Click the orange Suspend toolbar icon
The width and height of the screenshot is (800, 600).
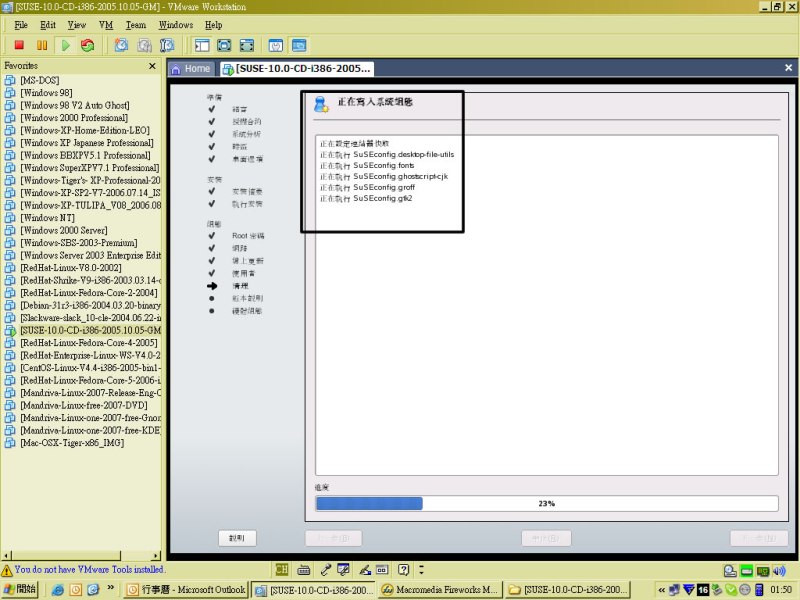tap(42, 45)
